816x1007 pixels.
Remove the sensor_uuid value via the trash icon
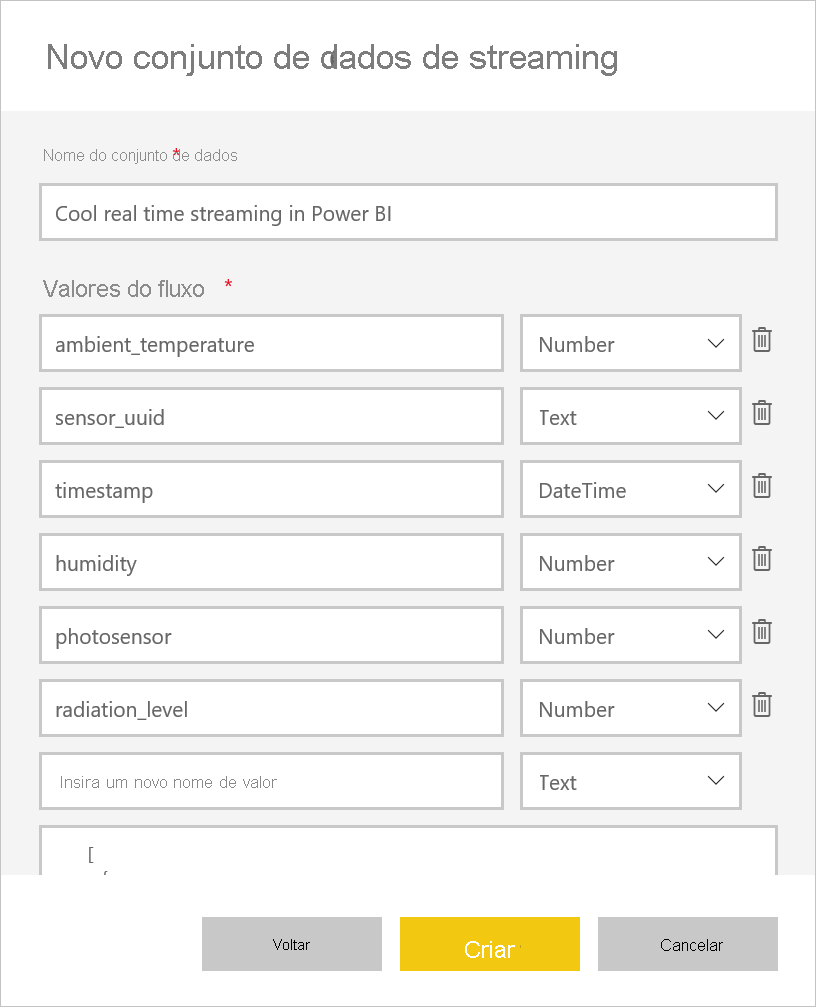[x=762, y=413]
